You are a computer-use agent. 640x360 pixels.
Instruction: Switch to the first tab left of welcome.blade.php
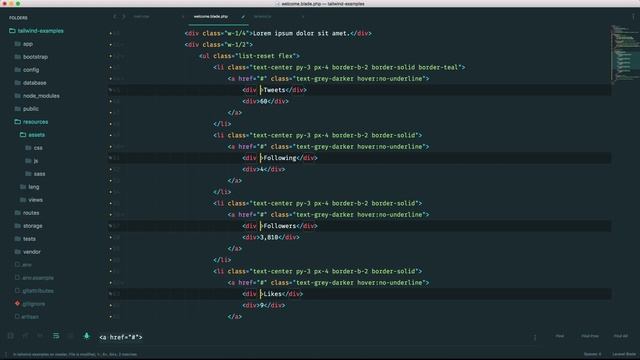(141, 16)
